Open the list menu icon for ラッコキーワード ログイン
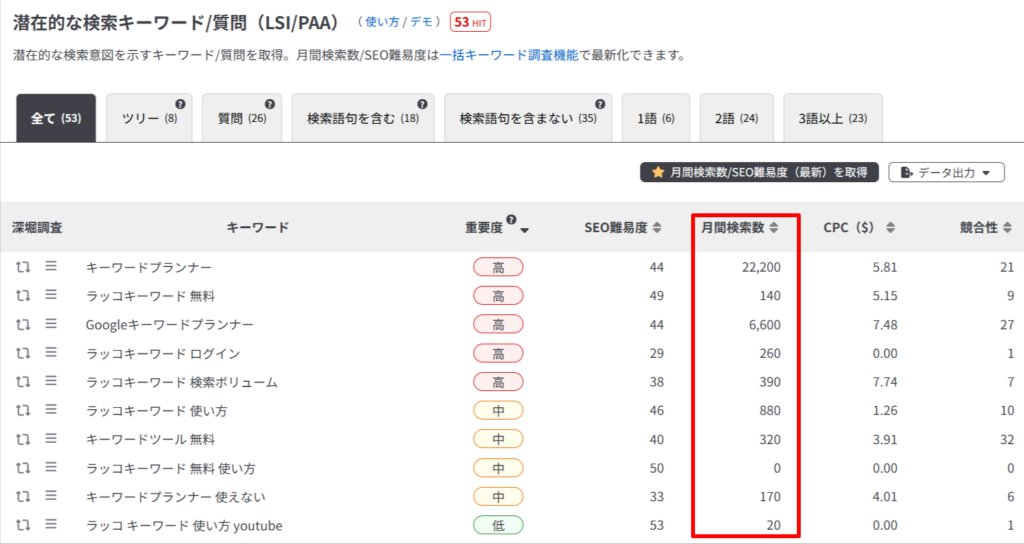Viewport: 1024px width, 544px height. point(51,353)
